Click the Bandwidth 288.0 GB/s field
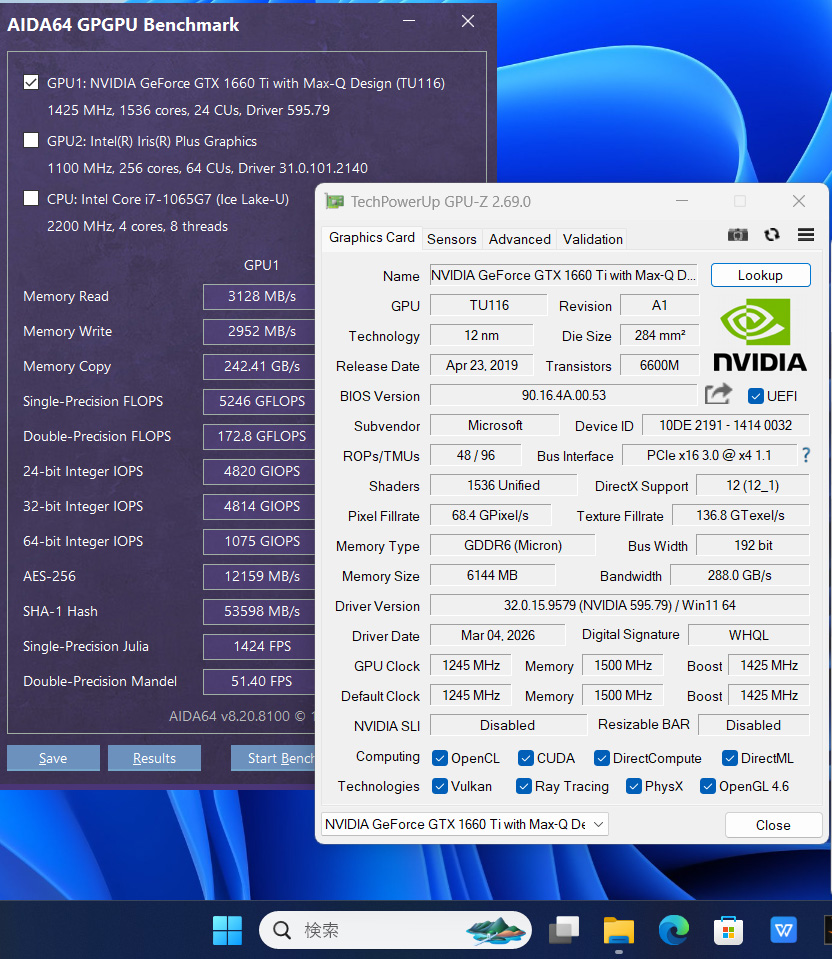The height and width of the screenshot is (959, 832). click(740, 575)
